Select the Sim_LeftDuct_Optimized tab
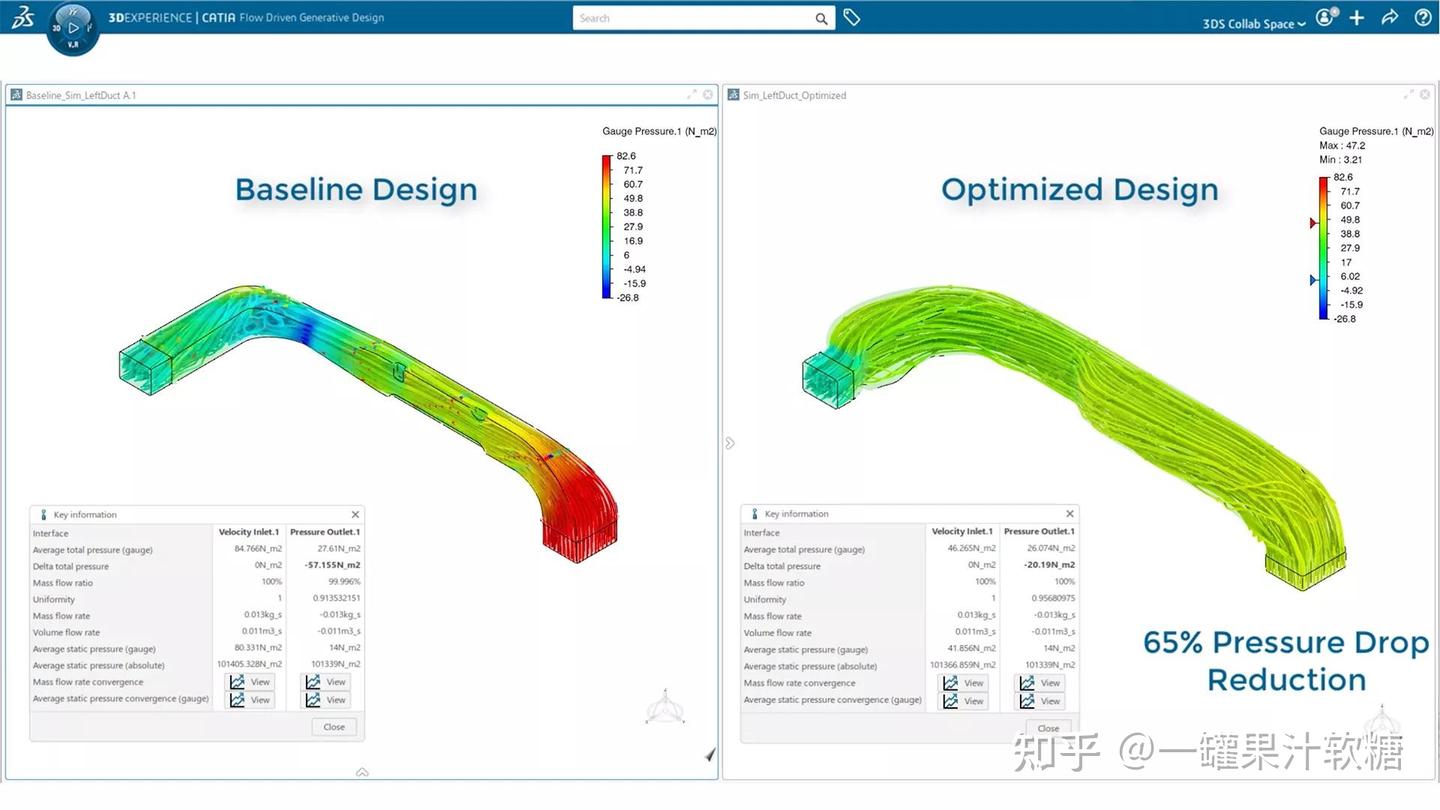The width and height of the screenshot is (1440, 810). (x=794, y=95)
